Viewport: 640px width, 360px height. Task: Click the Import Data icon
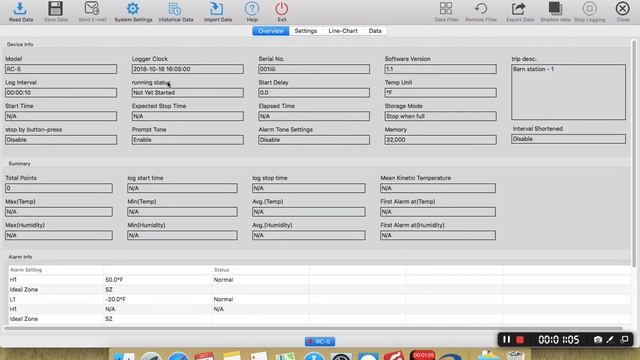[217, 9]
